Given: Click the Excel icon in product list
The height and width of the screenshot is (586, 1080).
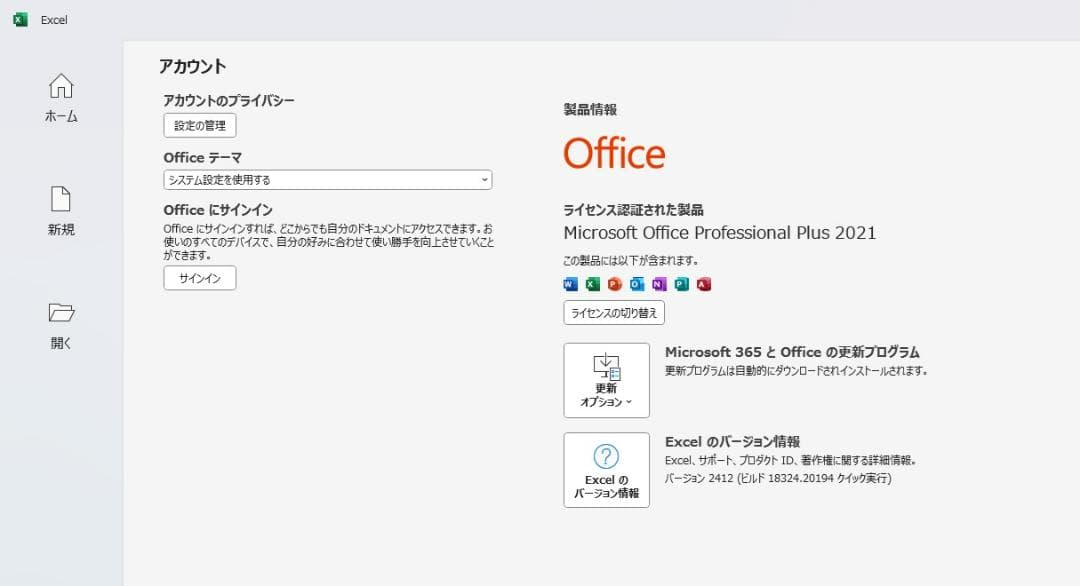Looking at the screenshot, I should point(593,284).
